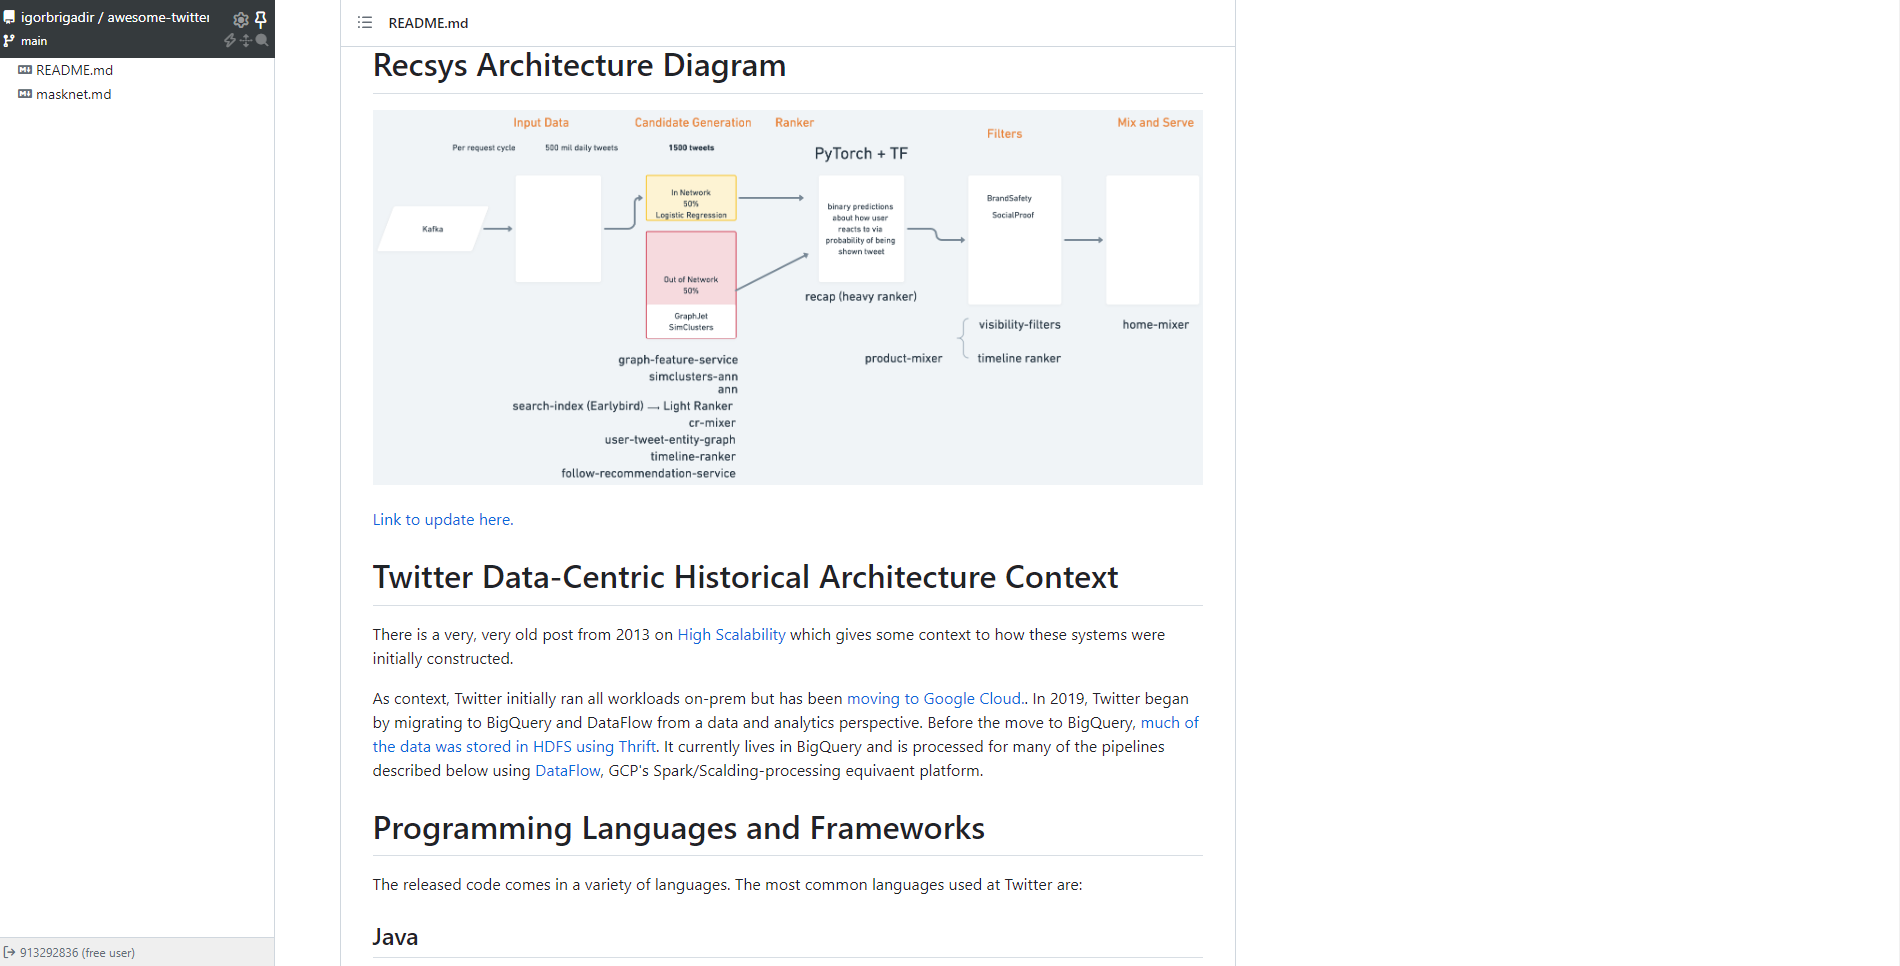The image size is (1900, 966).
Task: Click the 'Twitter Data-Centric Historical Architecture Context' heading
Action: [746, 578]
